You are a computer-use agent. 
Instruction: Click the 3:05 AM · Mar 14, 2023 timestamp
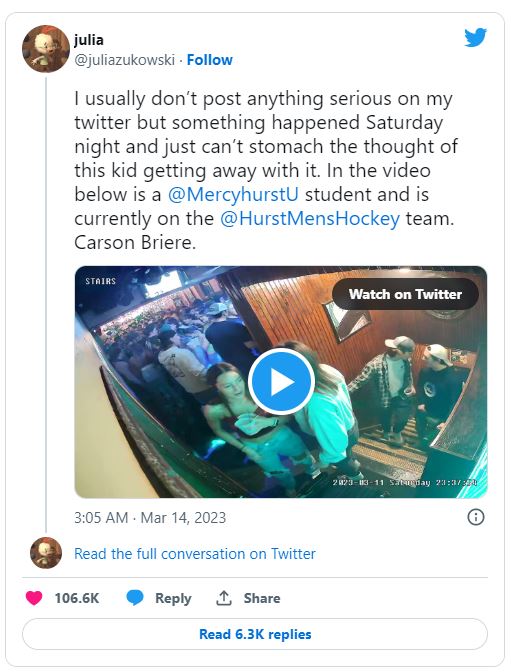coord(150,518)
